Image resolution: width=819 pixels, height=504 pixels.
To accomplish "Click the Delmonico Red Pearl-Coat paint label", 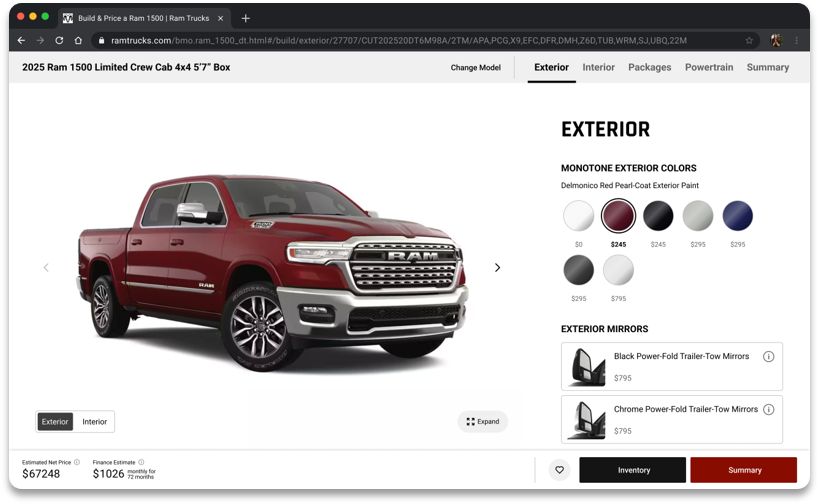I will click(629, 185).
